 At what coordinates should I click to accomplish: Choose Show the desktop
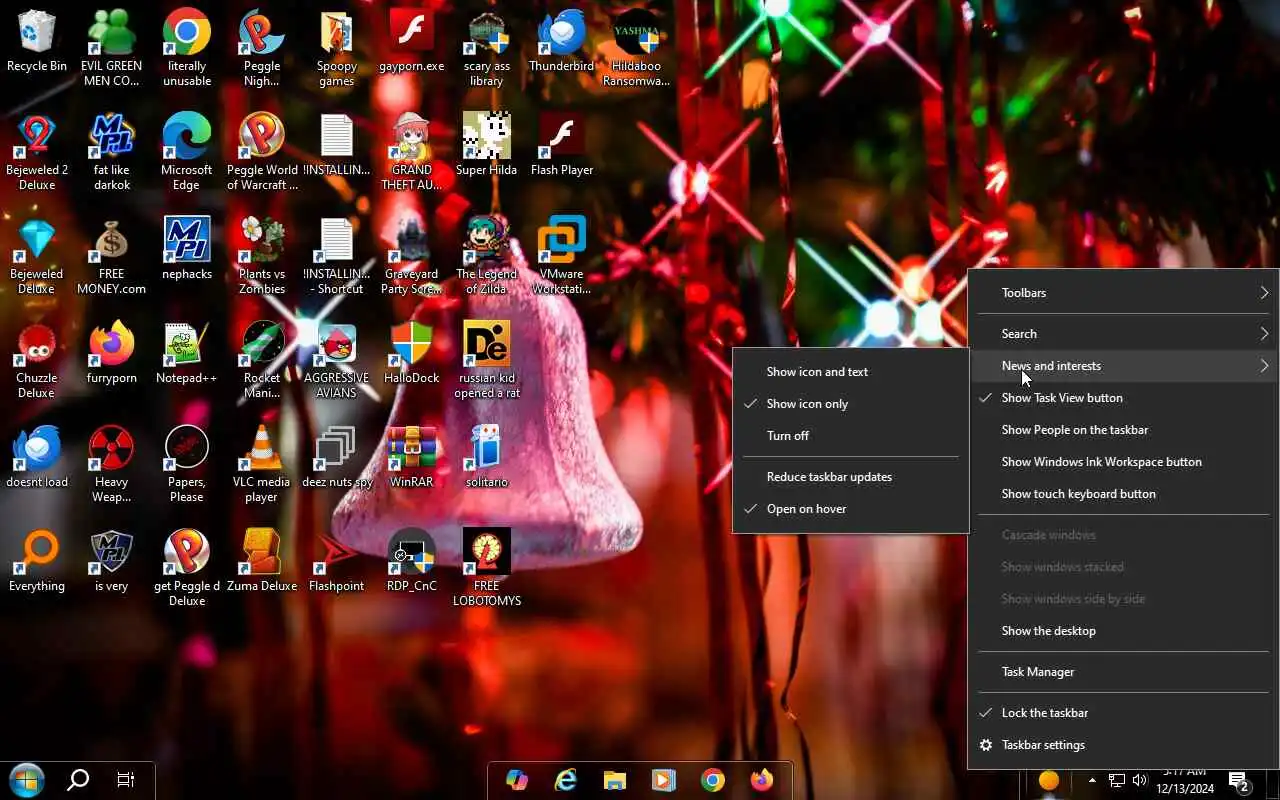pos(1123,631)
